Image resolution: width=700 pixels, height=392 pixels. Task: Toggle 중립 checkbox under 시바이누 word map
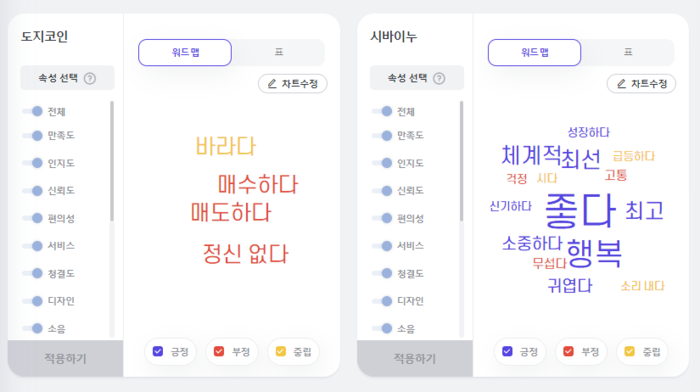(629, 351)
